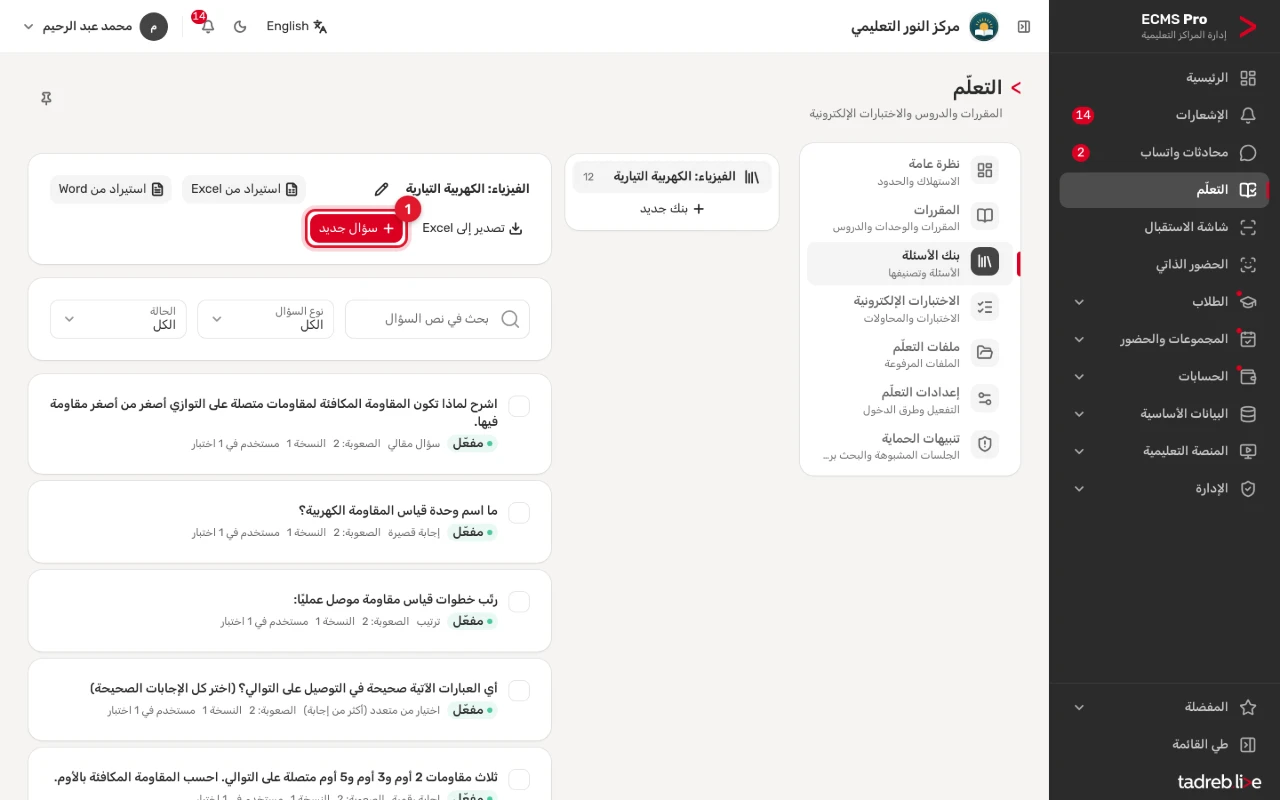Click the تنبيهات الحماية section label
This screenshot has width=1280, height=800.
click(x=921, y=438)
